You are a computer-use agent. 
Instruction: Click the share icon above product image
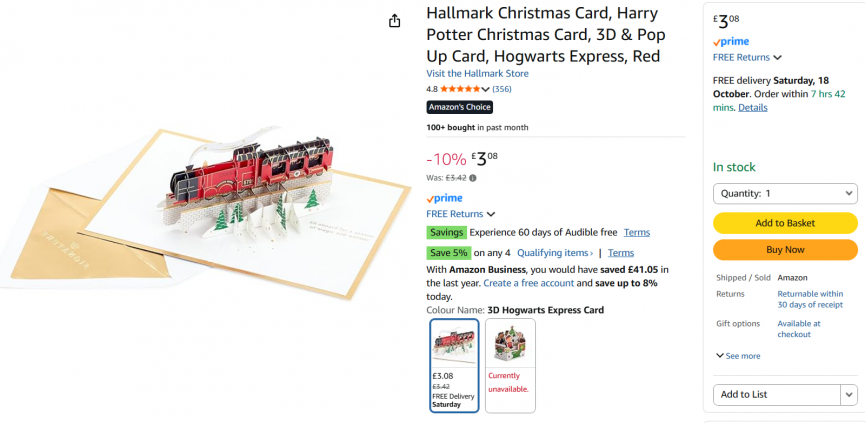tap(394, 21)
